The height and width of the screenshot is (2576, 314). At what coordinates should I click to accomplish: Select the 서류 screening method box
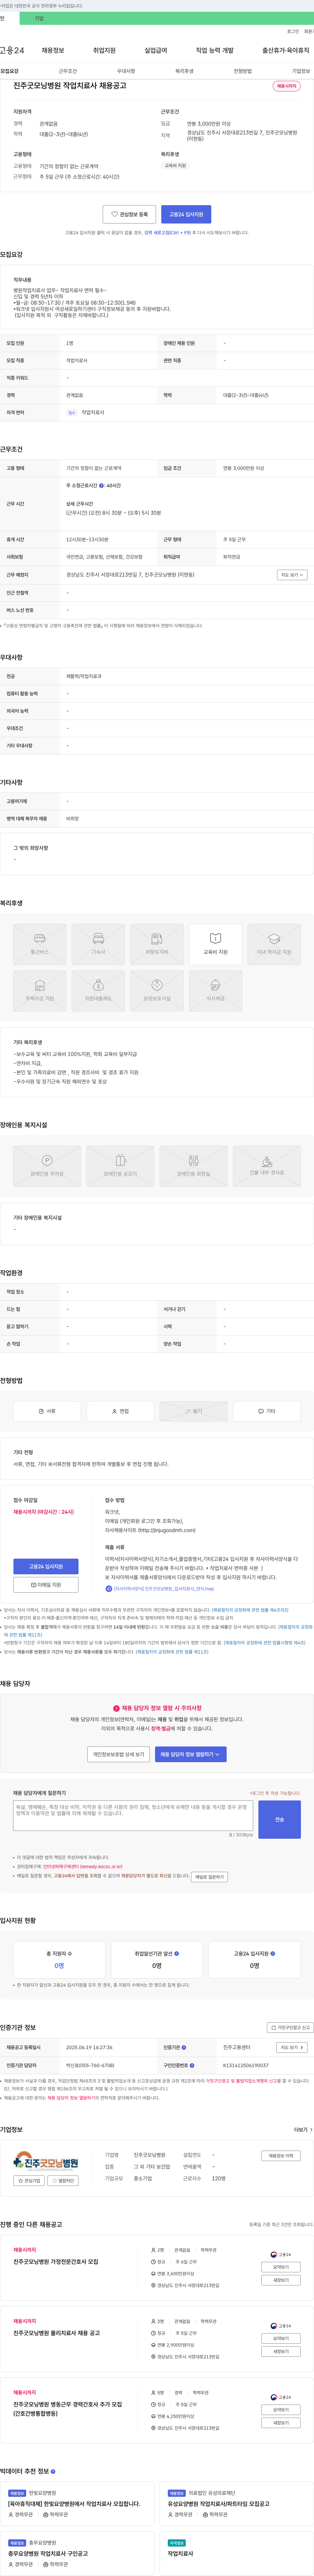(x=47, y=1411)
